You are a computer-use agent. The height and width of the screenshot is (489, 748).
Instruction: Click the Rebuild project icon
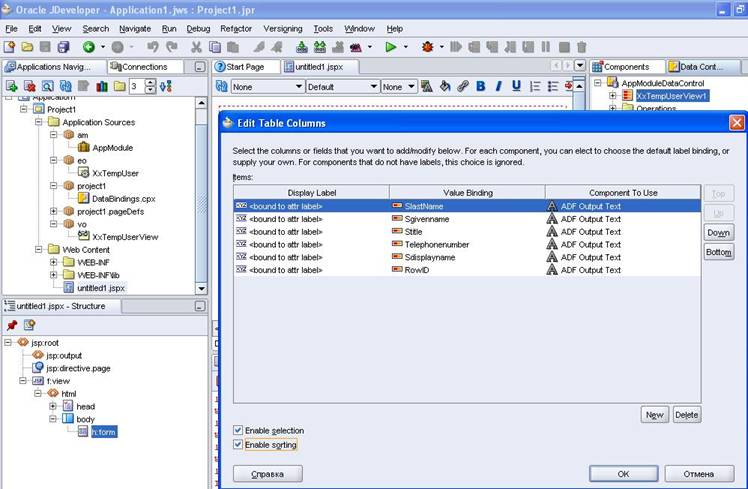[x=320, y=47]
